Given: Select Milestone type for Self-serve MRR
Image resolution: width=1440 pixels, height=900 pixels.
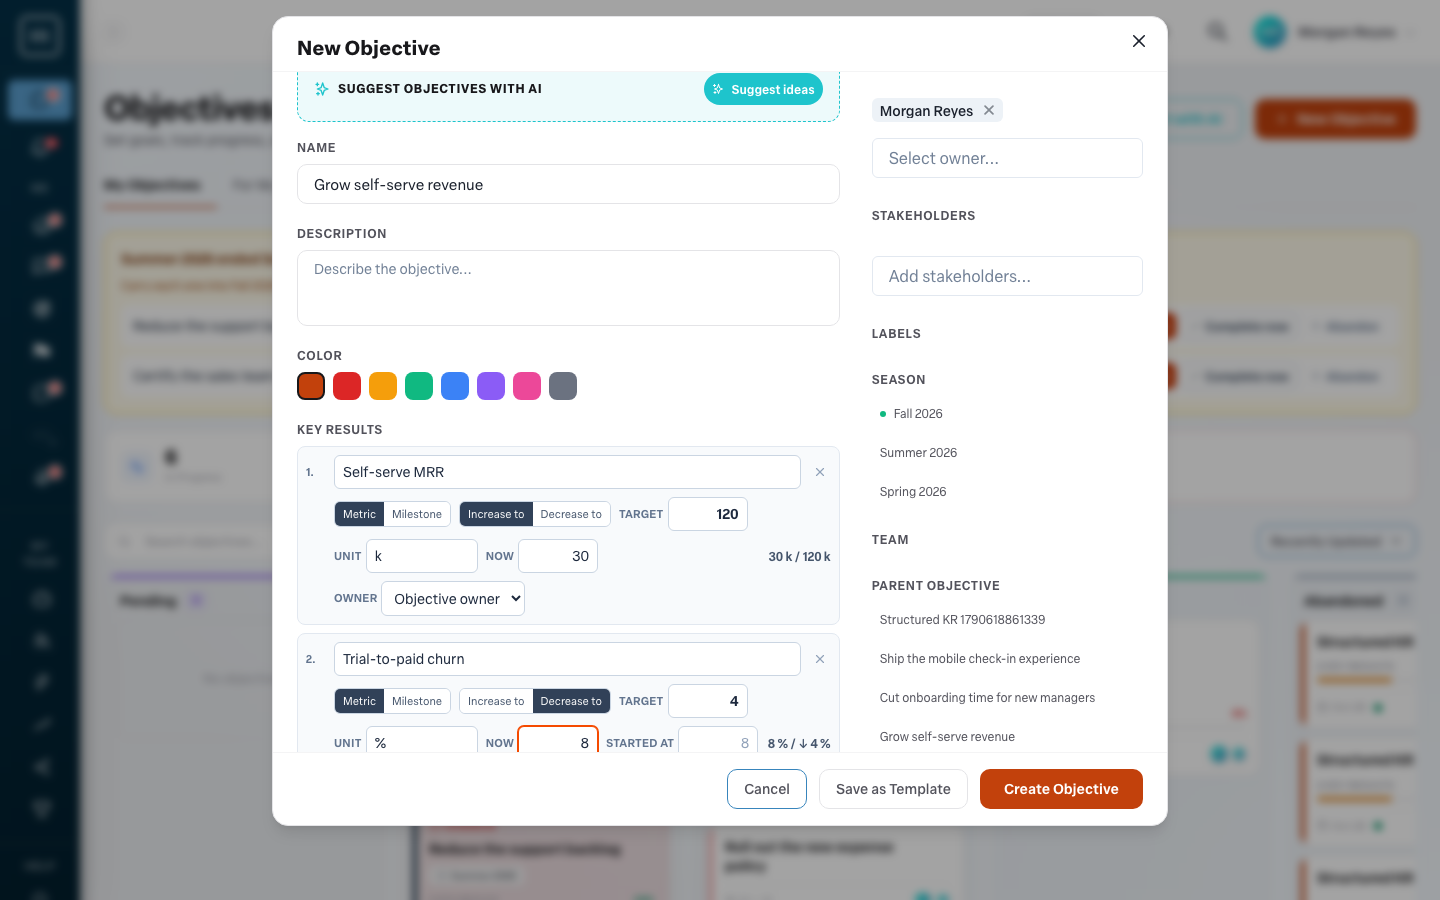Looking at the screenshot, I should 417,514.
